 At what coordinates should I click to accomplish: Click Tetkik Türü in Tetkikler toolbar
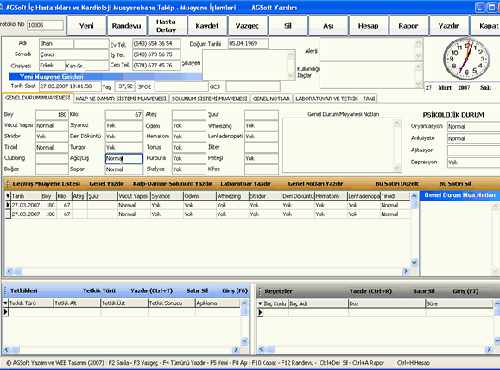99,291
